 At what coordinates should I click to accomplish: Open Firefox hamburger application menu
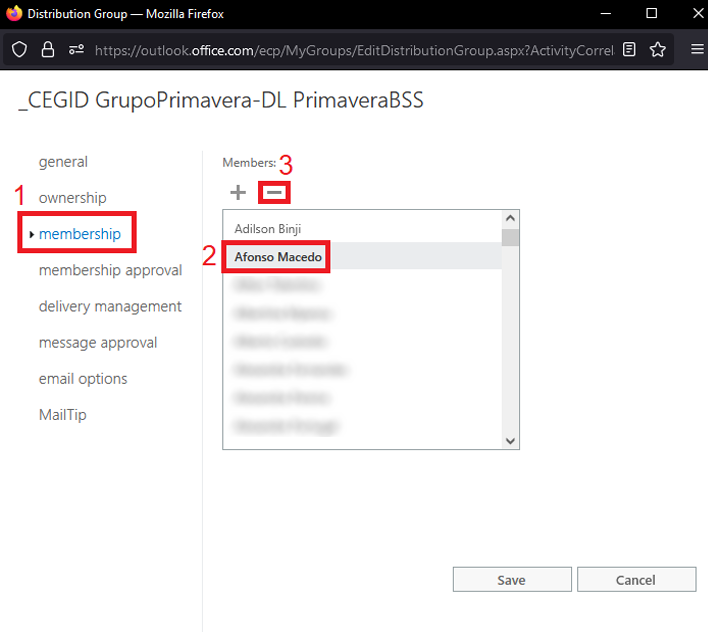[x=697, y=49]
